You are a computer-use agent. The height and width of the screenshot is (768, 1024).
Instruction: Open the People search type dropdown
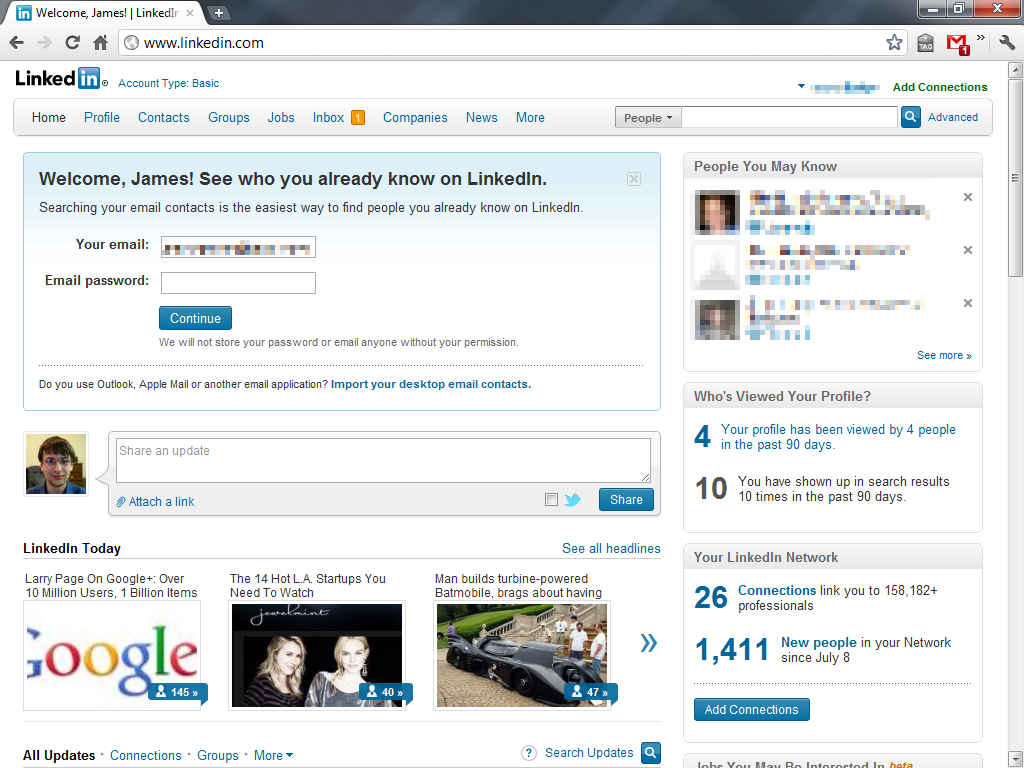(648, 118)
